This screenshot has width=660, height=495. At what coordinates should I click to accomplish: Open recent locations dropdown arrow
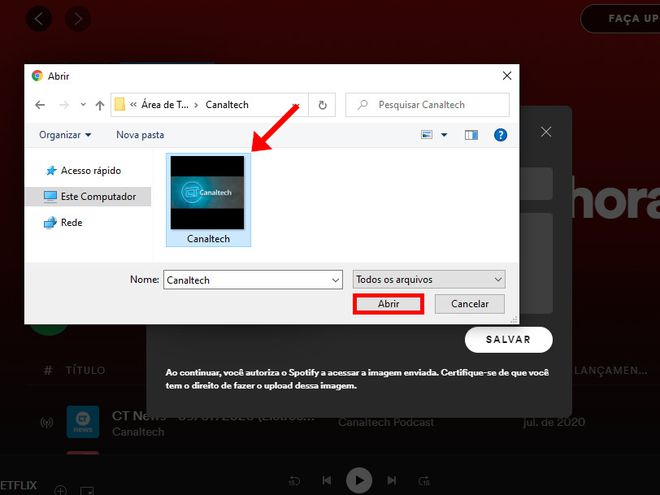click(83, 104)
